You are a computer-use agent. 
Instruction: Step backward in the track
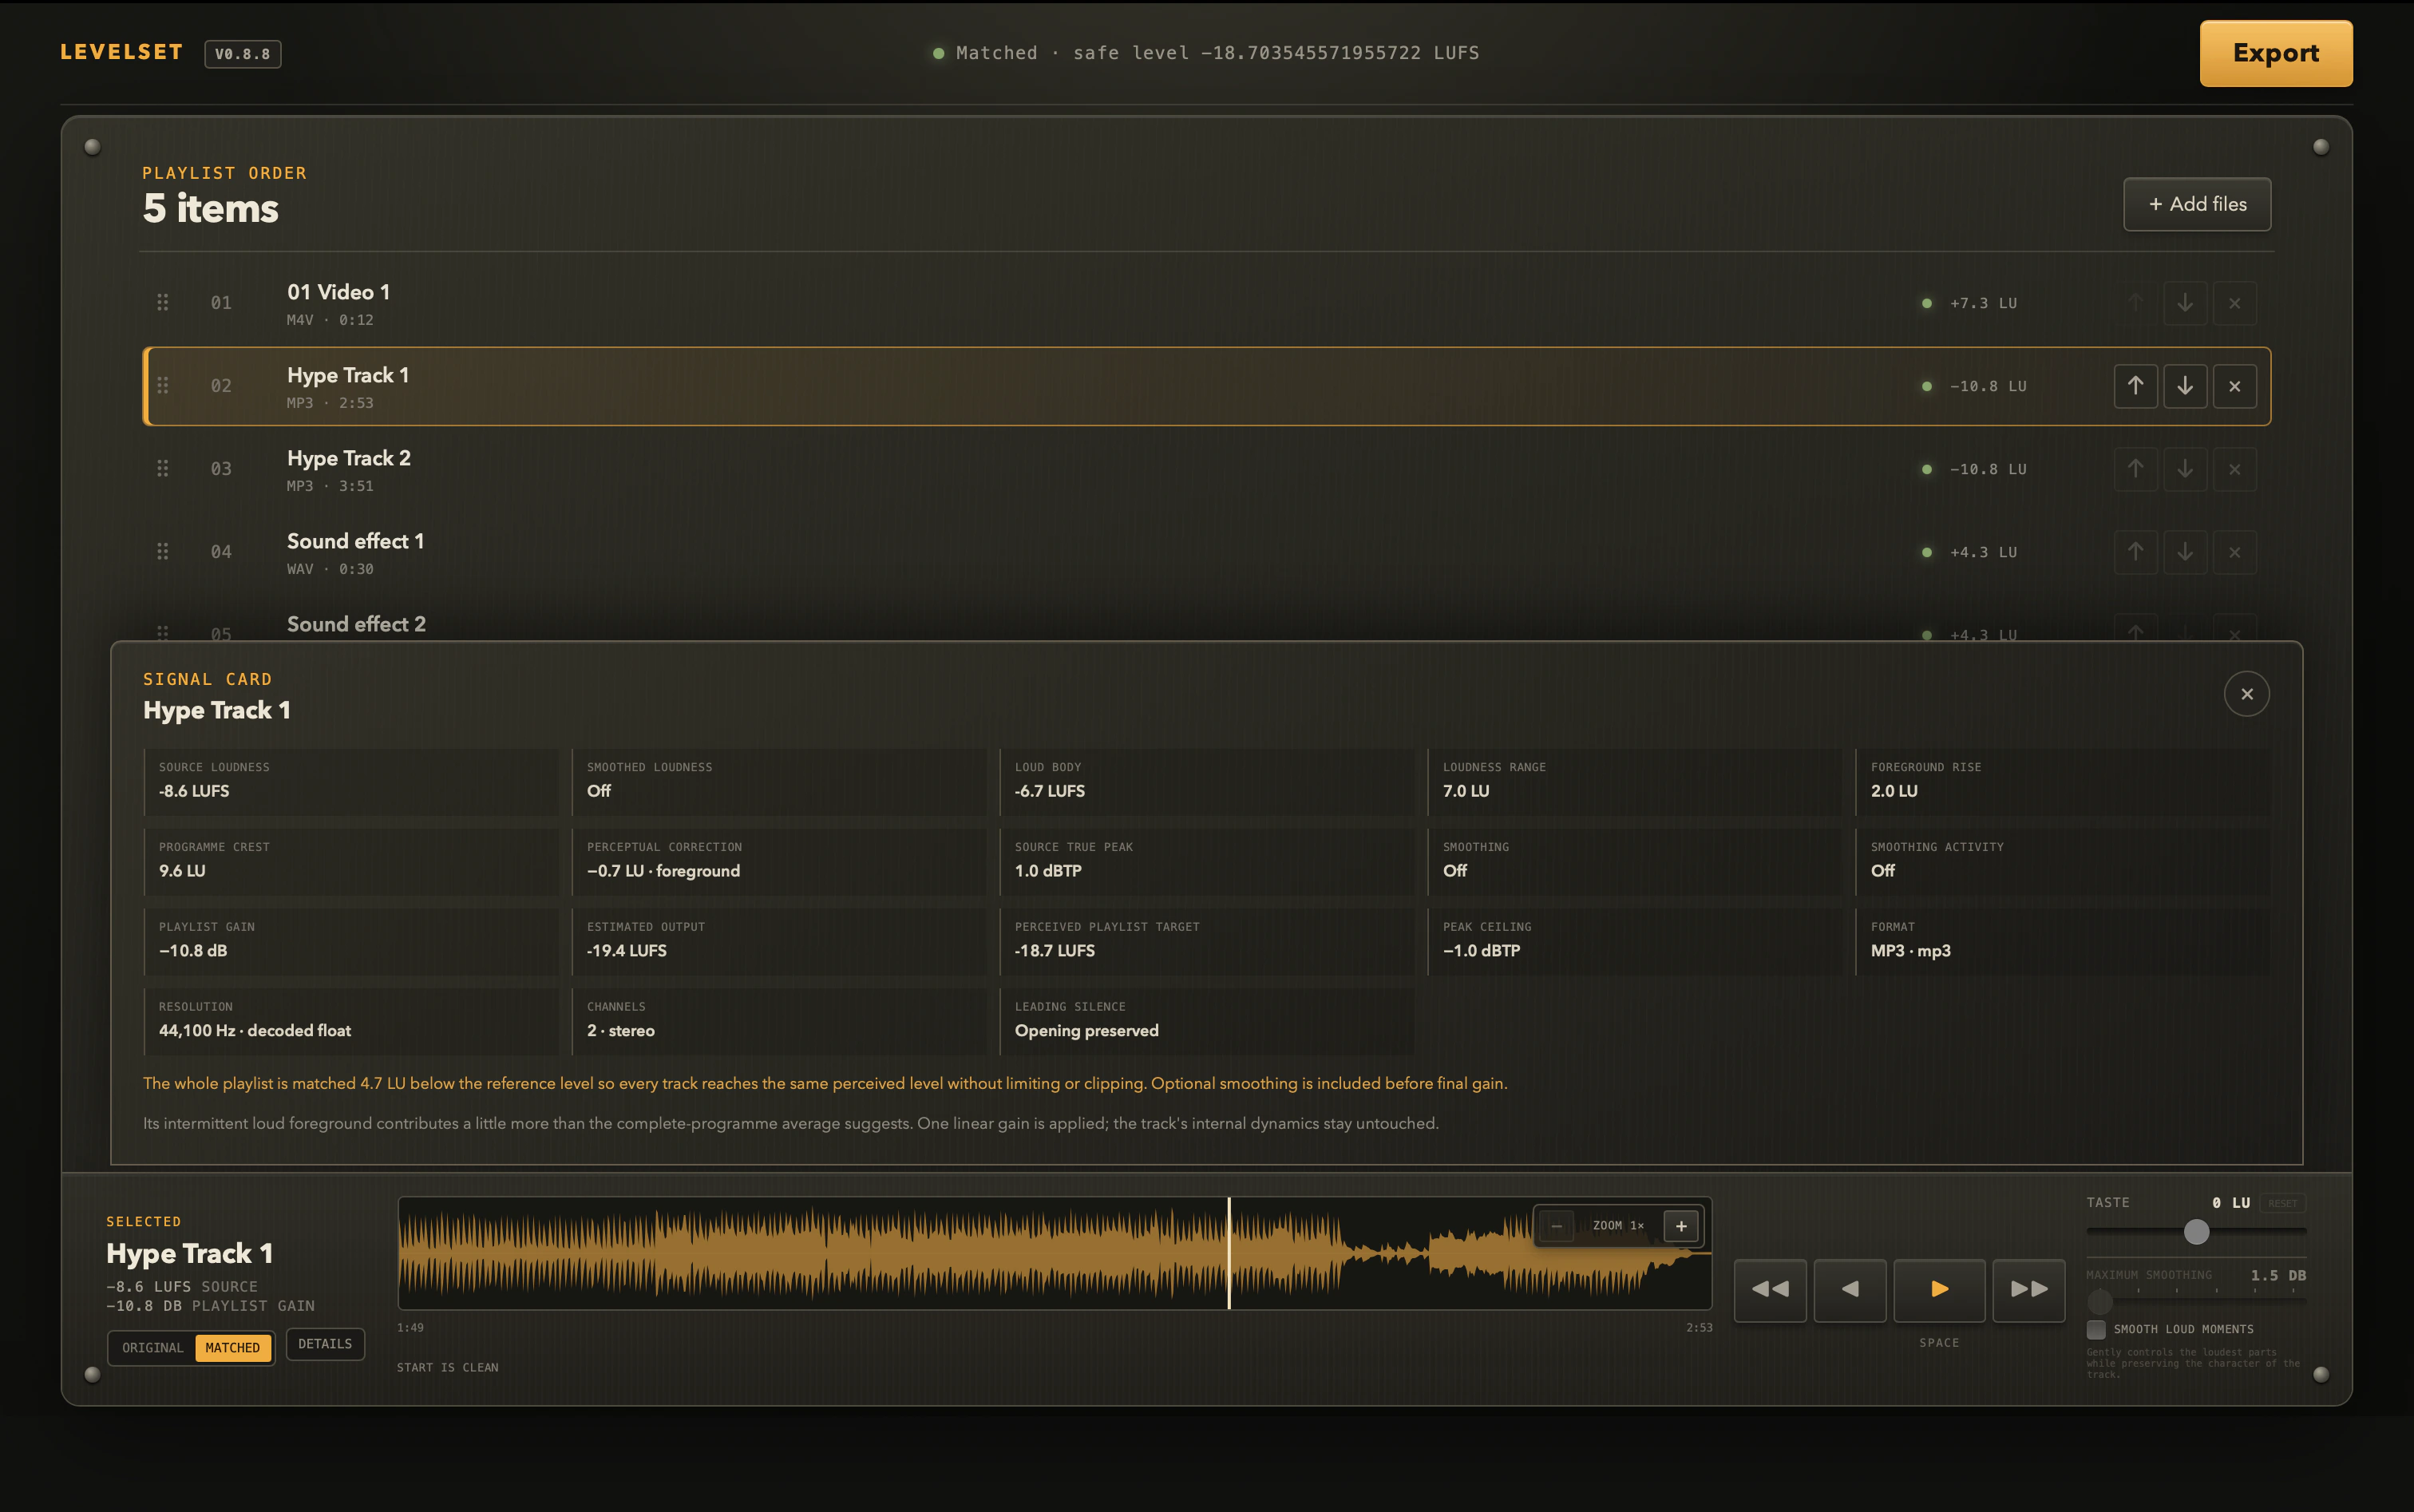click(x=1849, y=1290)
